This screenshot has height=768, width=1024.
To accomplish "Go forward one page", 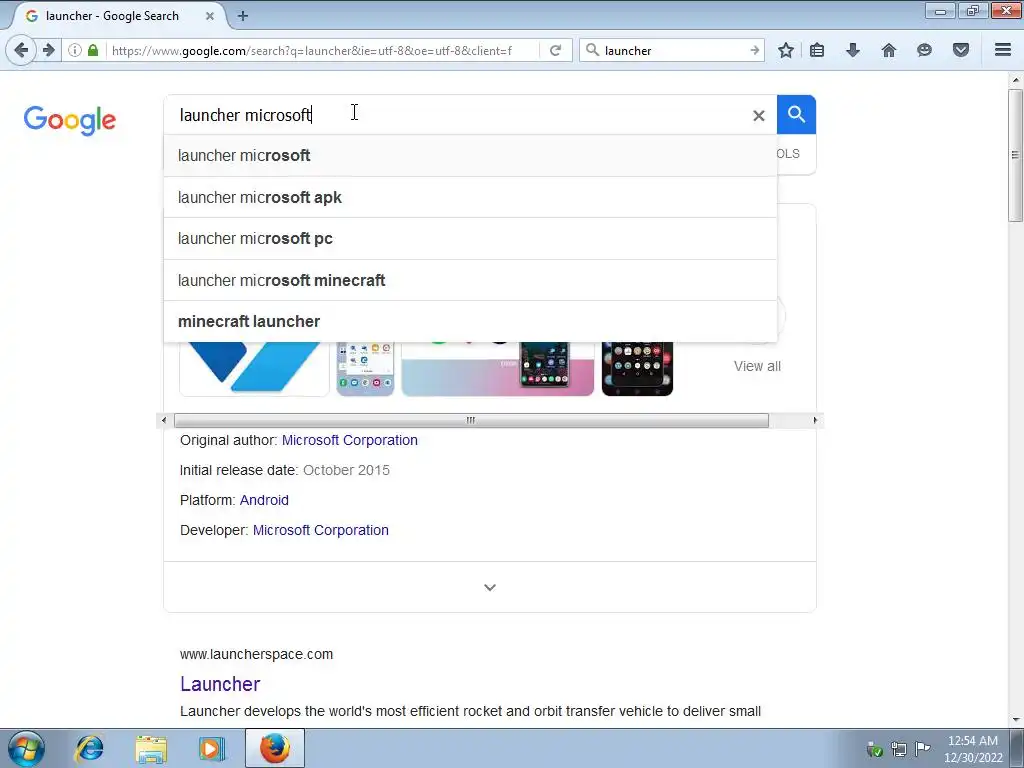I will point(49,50).
